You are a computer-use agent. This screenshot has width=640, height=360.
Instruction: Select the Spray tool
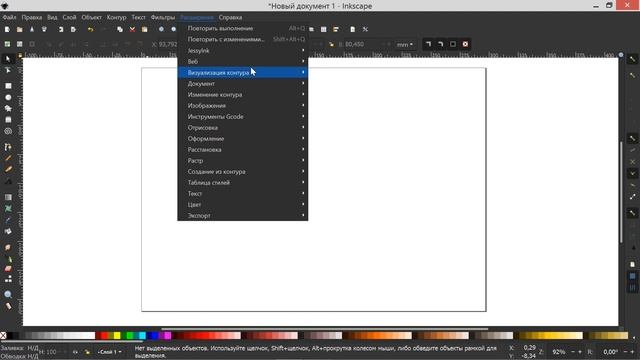point(8,259)
